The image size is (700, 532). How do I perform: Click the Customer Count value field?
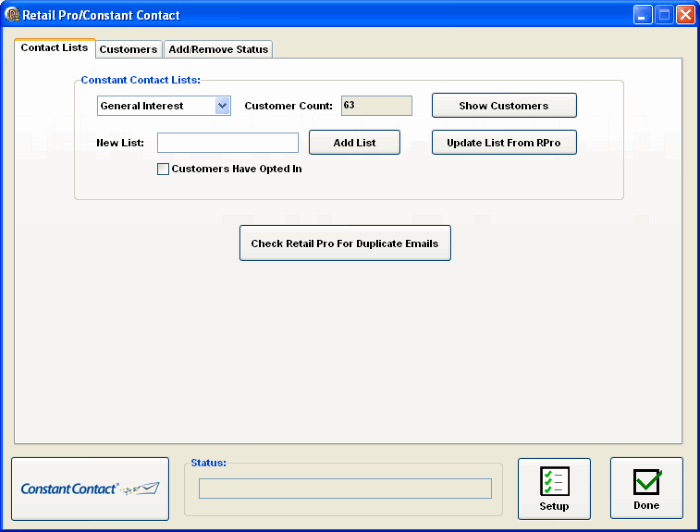[376, 106]
